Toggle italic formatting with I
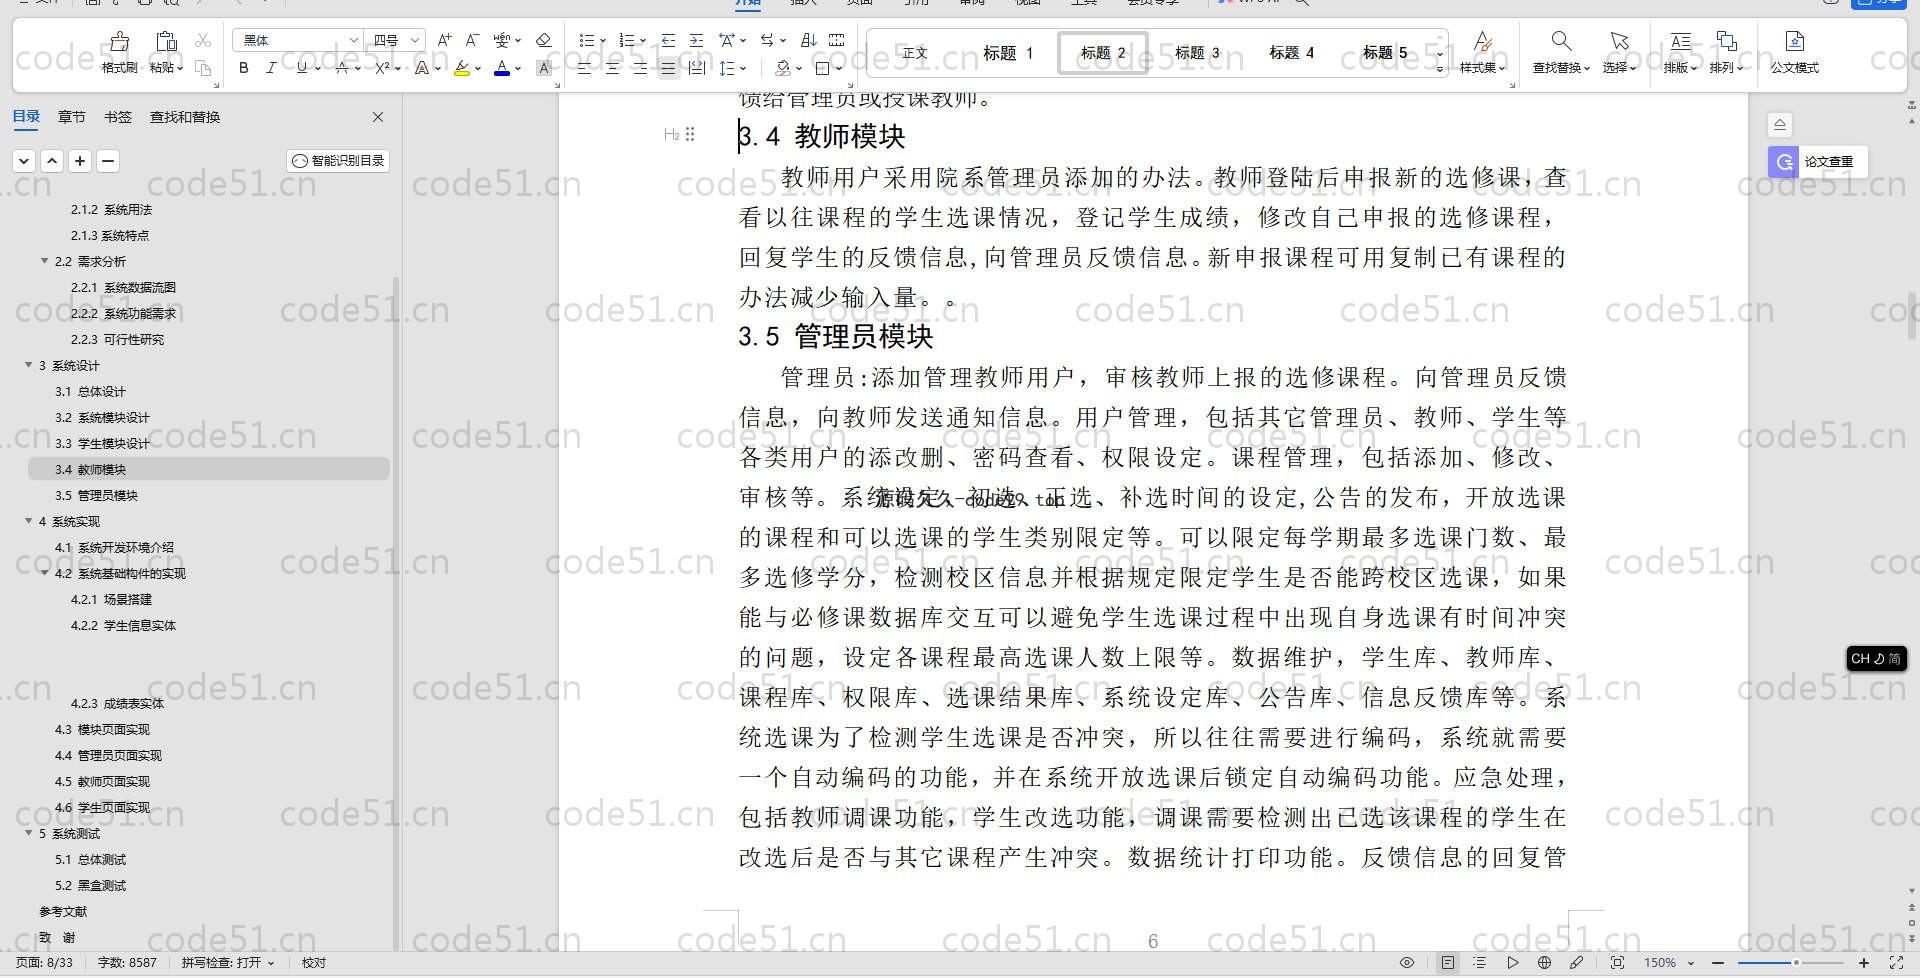 coord(271,68)
